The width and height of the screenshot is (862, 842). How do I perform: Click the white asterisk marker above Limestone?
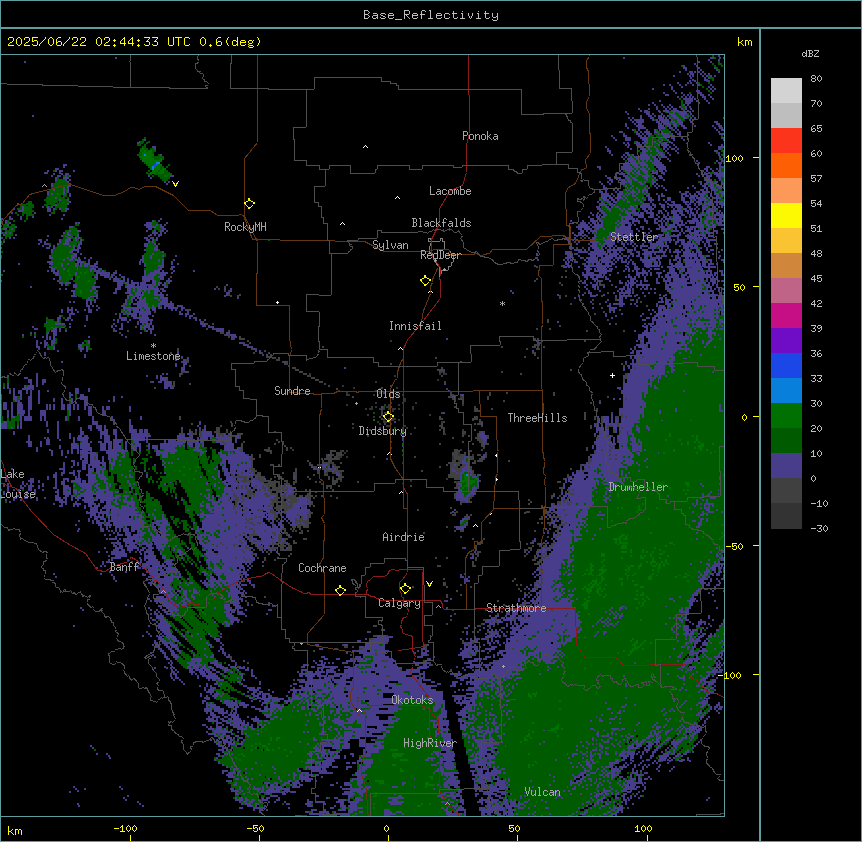(153, 345)
